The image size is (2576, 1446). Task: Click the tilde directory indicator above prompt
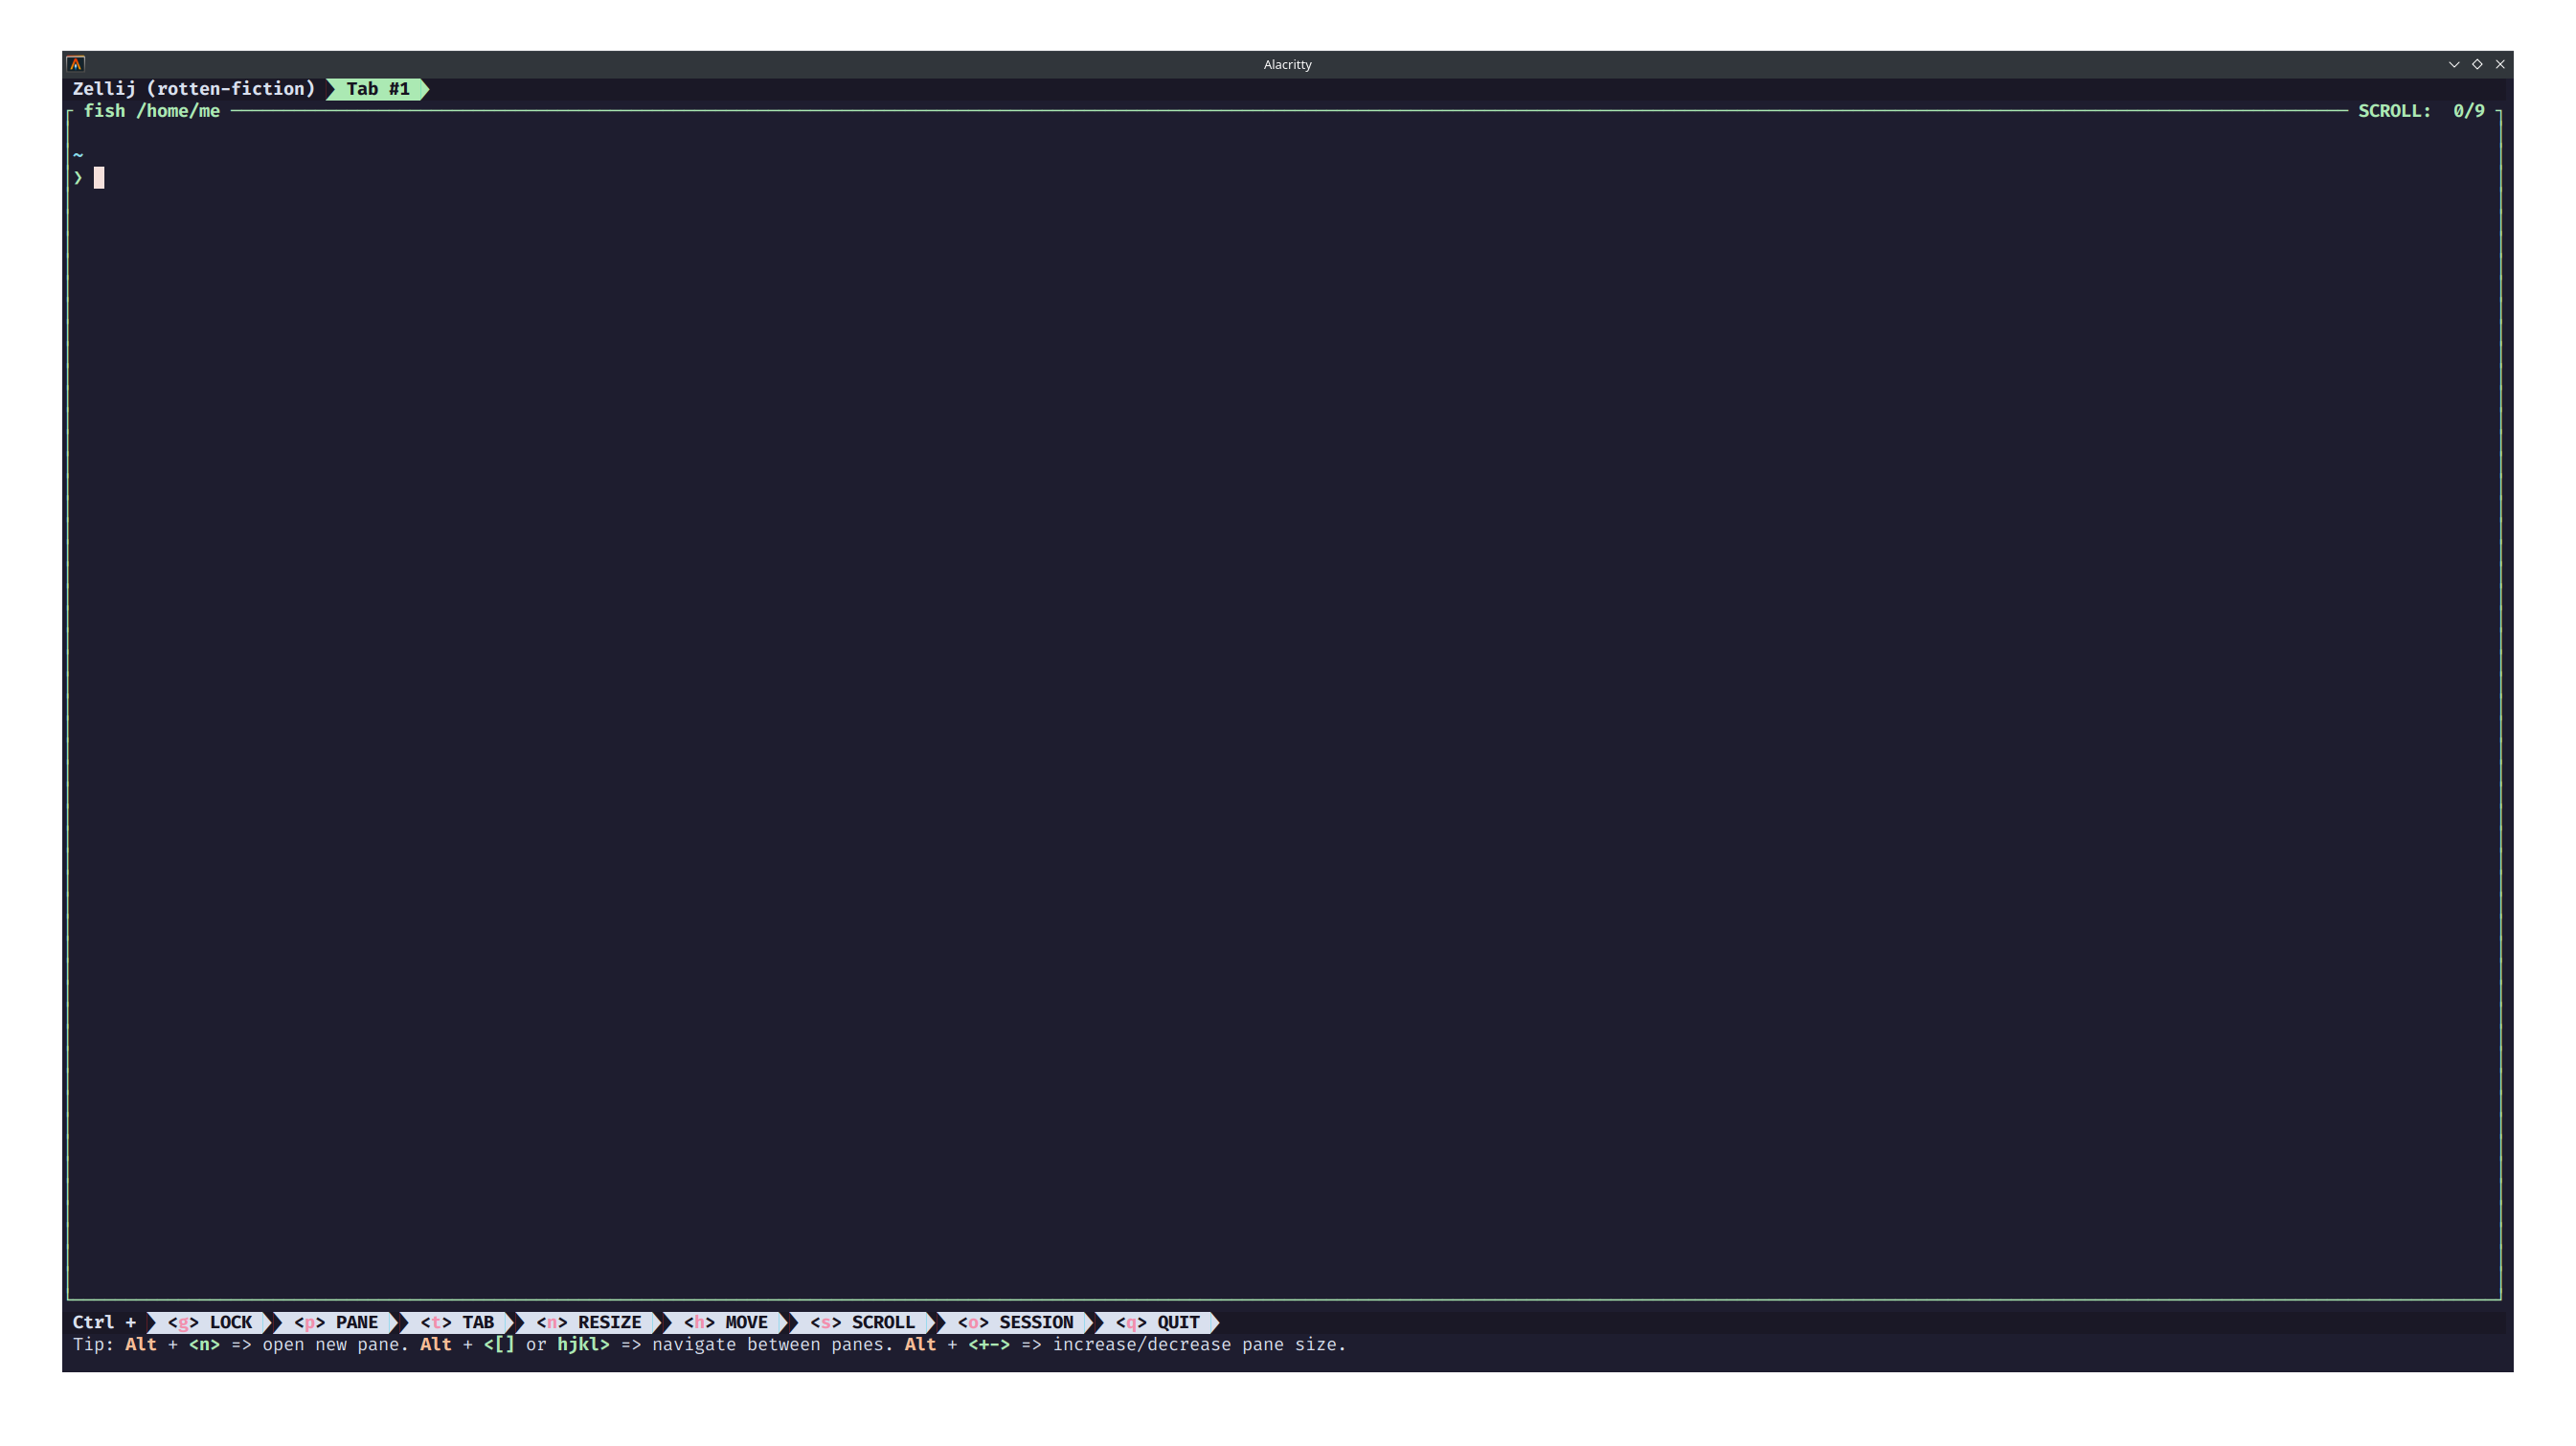click(78, 155)
